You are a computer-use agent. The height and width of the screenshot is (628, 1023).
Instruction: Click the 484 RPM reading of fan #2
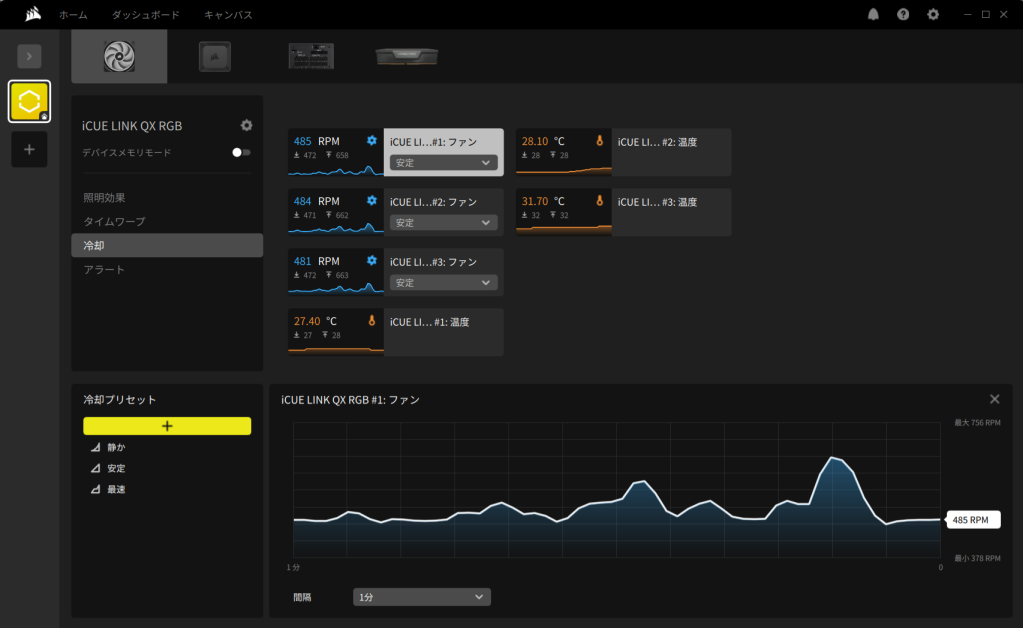[x=316, y=201]
